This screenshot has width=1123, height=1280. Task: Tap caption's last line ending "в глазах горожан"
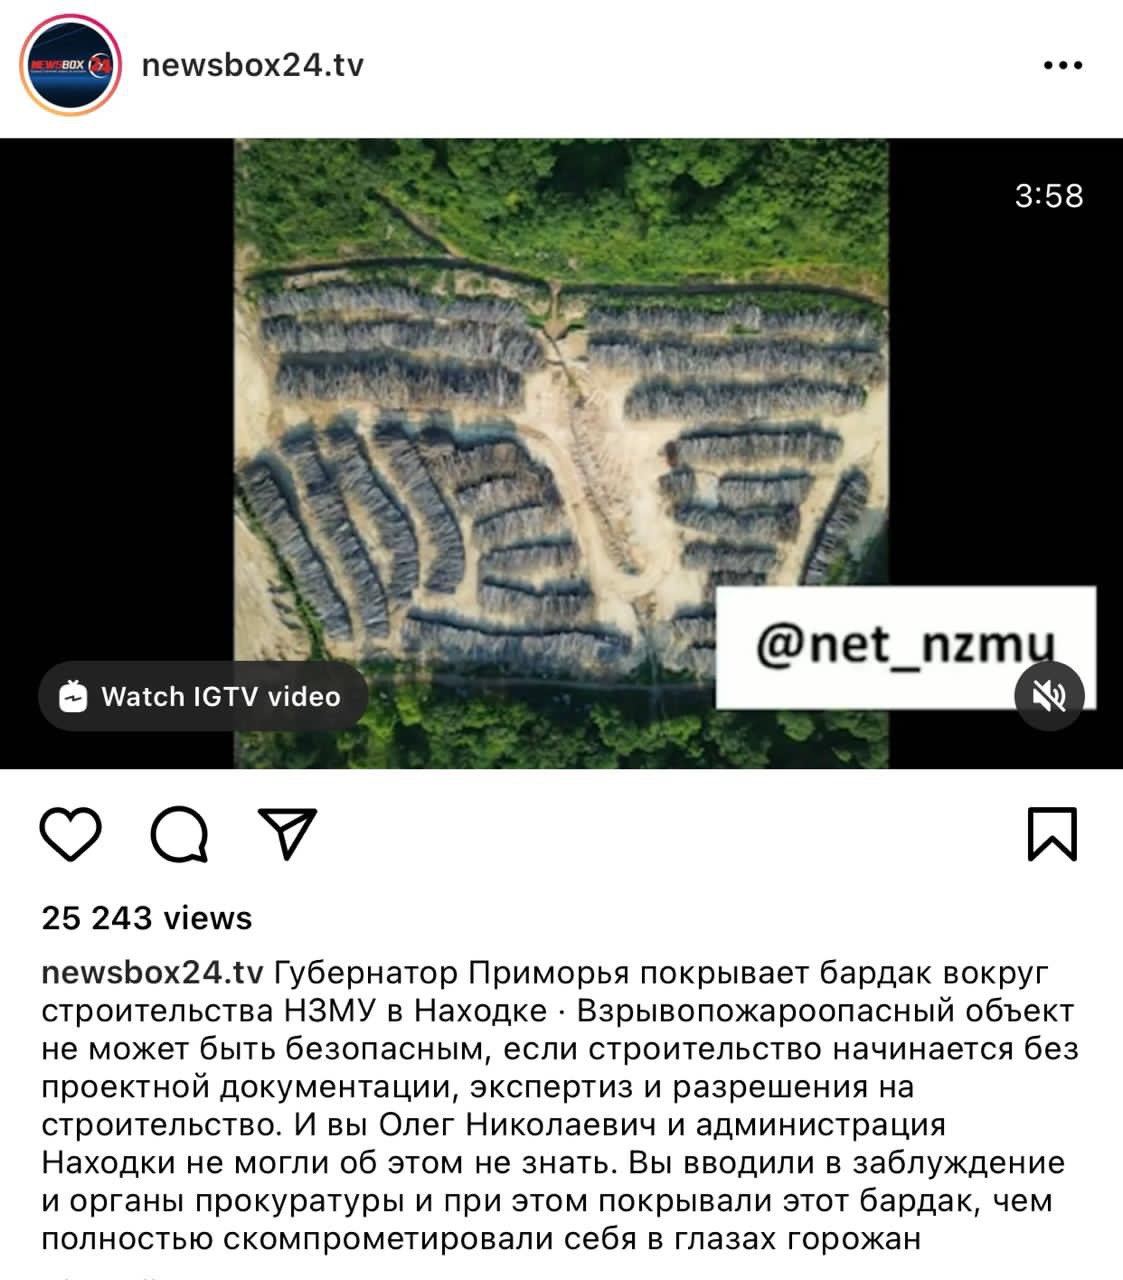tap(480, 1239)
